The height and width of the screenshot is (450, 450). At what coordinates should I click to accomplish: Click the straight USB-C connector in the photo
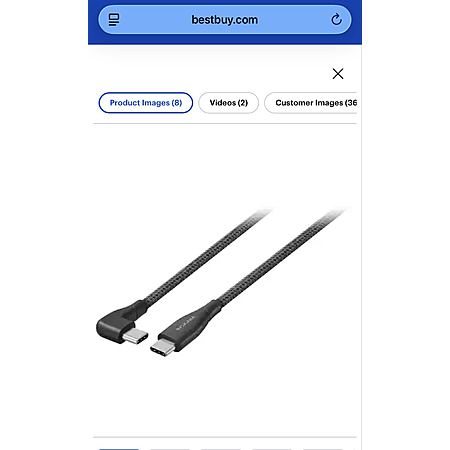click(185, 329)
